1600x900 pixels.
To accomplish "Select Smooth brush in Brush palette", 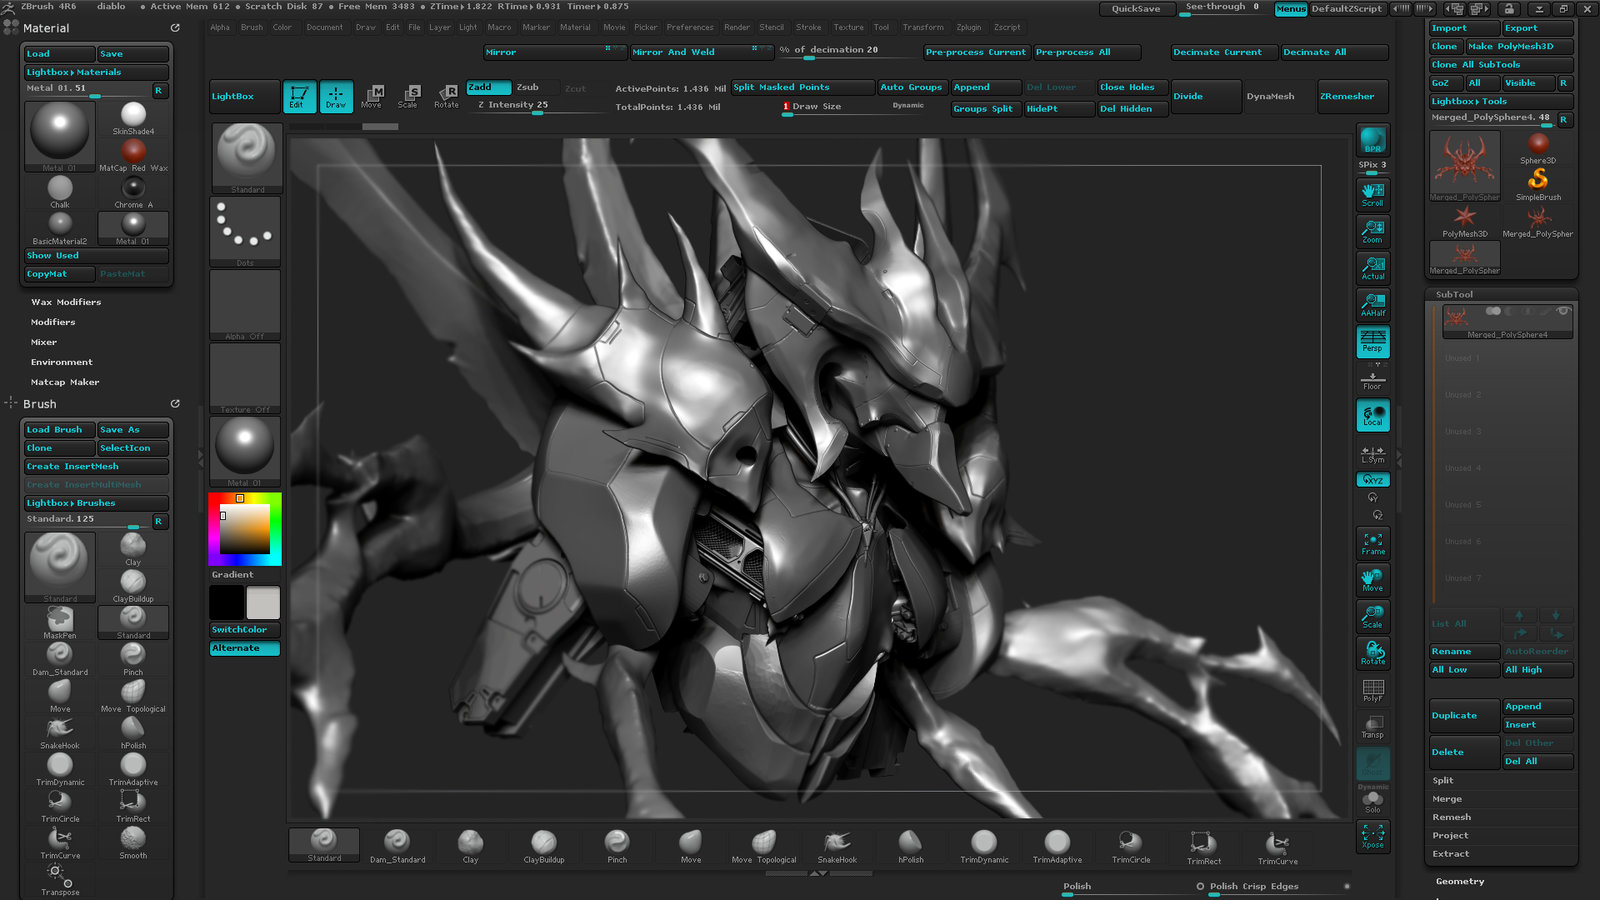I will pos(133,843).
